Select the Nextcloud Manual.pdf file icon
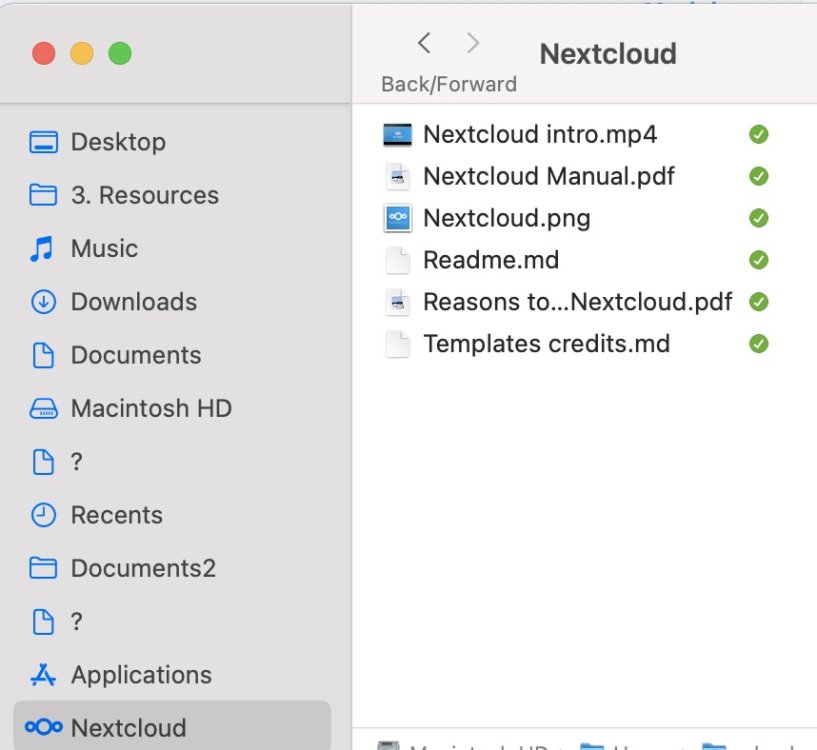 pos(398,176)
